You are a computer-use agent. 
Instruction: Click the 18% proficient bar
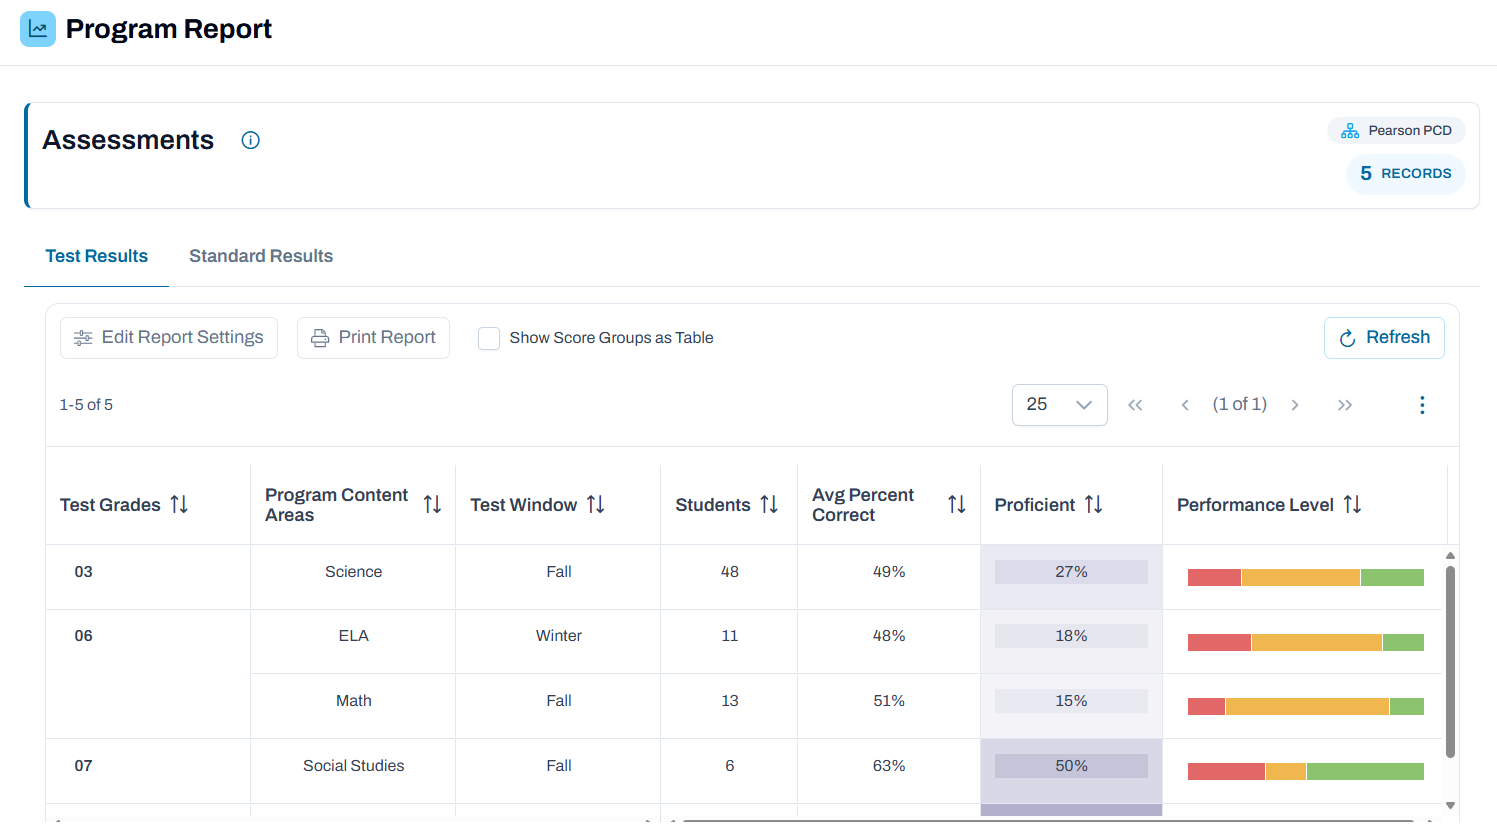pos(1071,636)
